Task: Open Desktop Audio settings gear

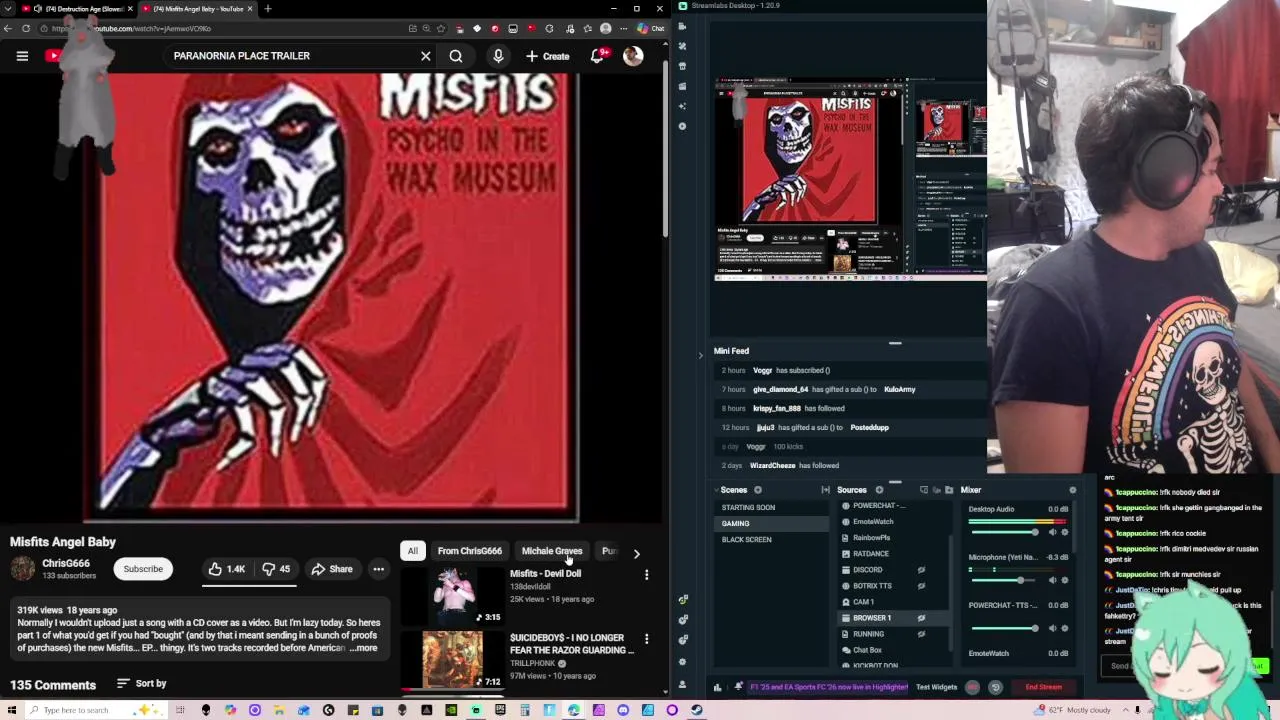Action: pos(1064,532)
